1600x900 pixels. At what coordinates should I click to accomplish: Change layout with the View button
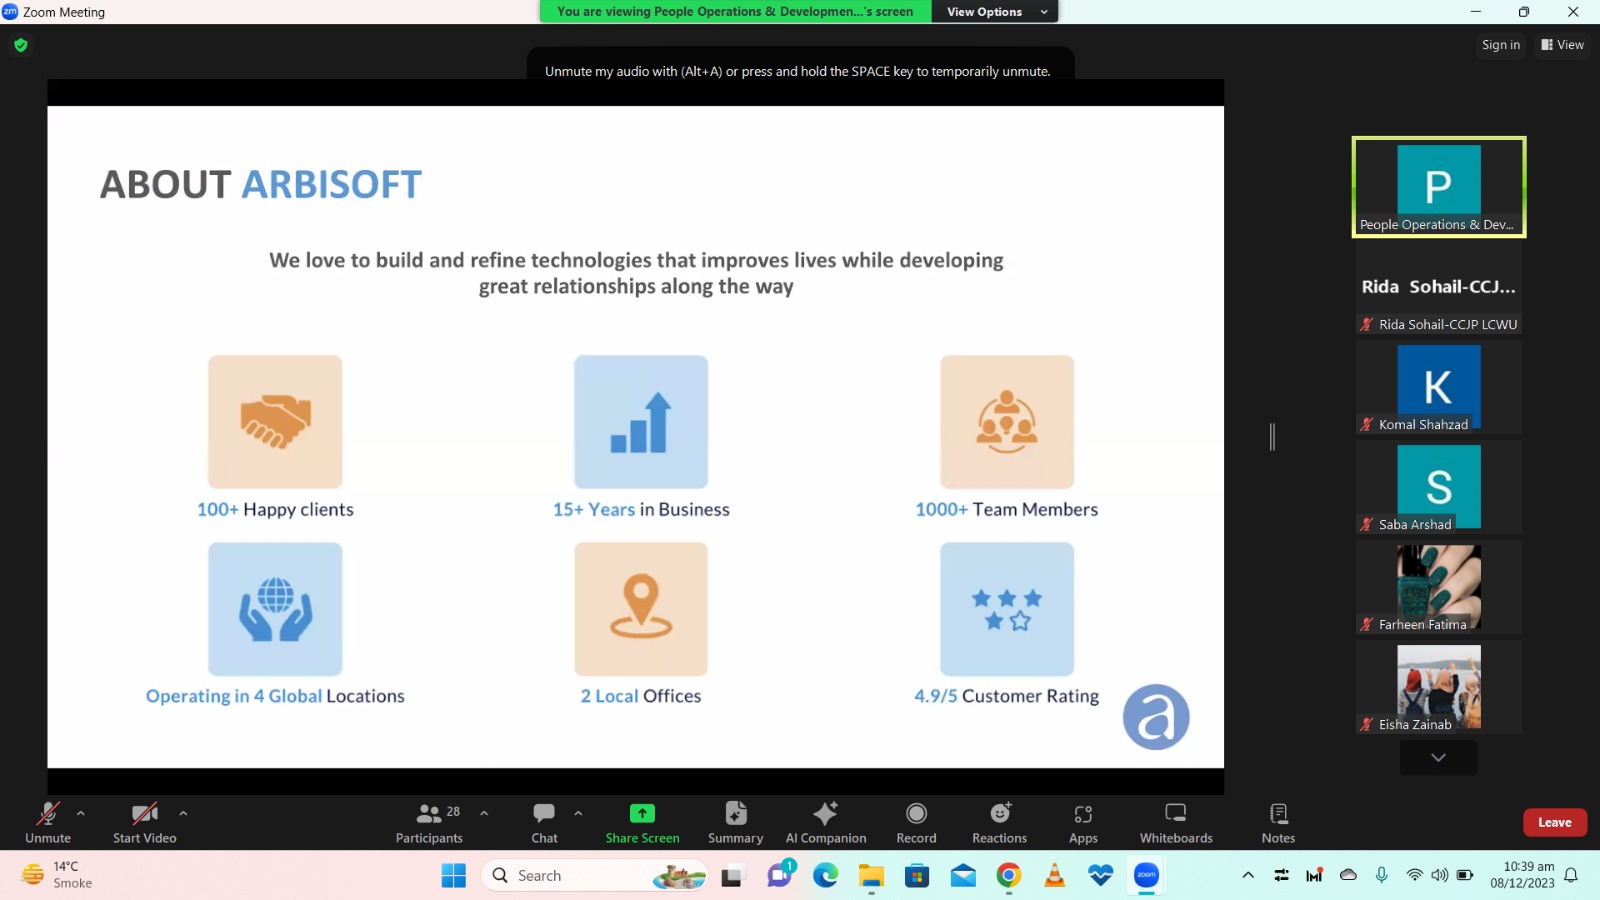[x=1562, y=45]
